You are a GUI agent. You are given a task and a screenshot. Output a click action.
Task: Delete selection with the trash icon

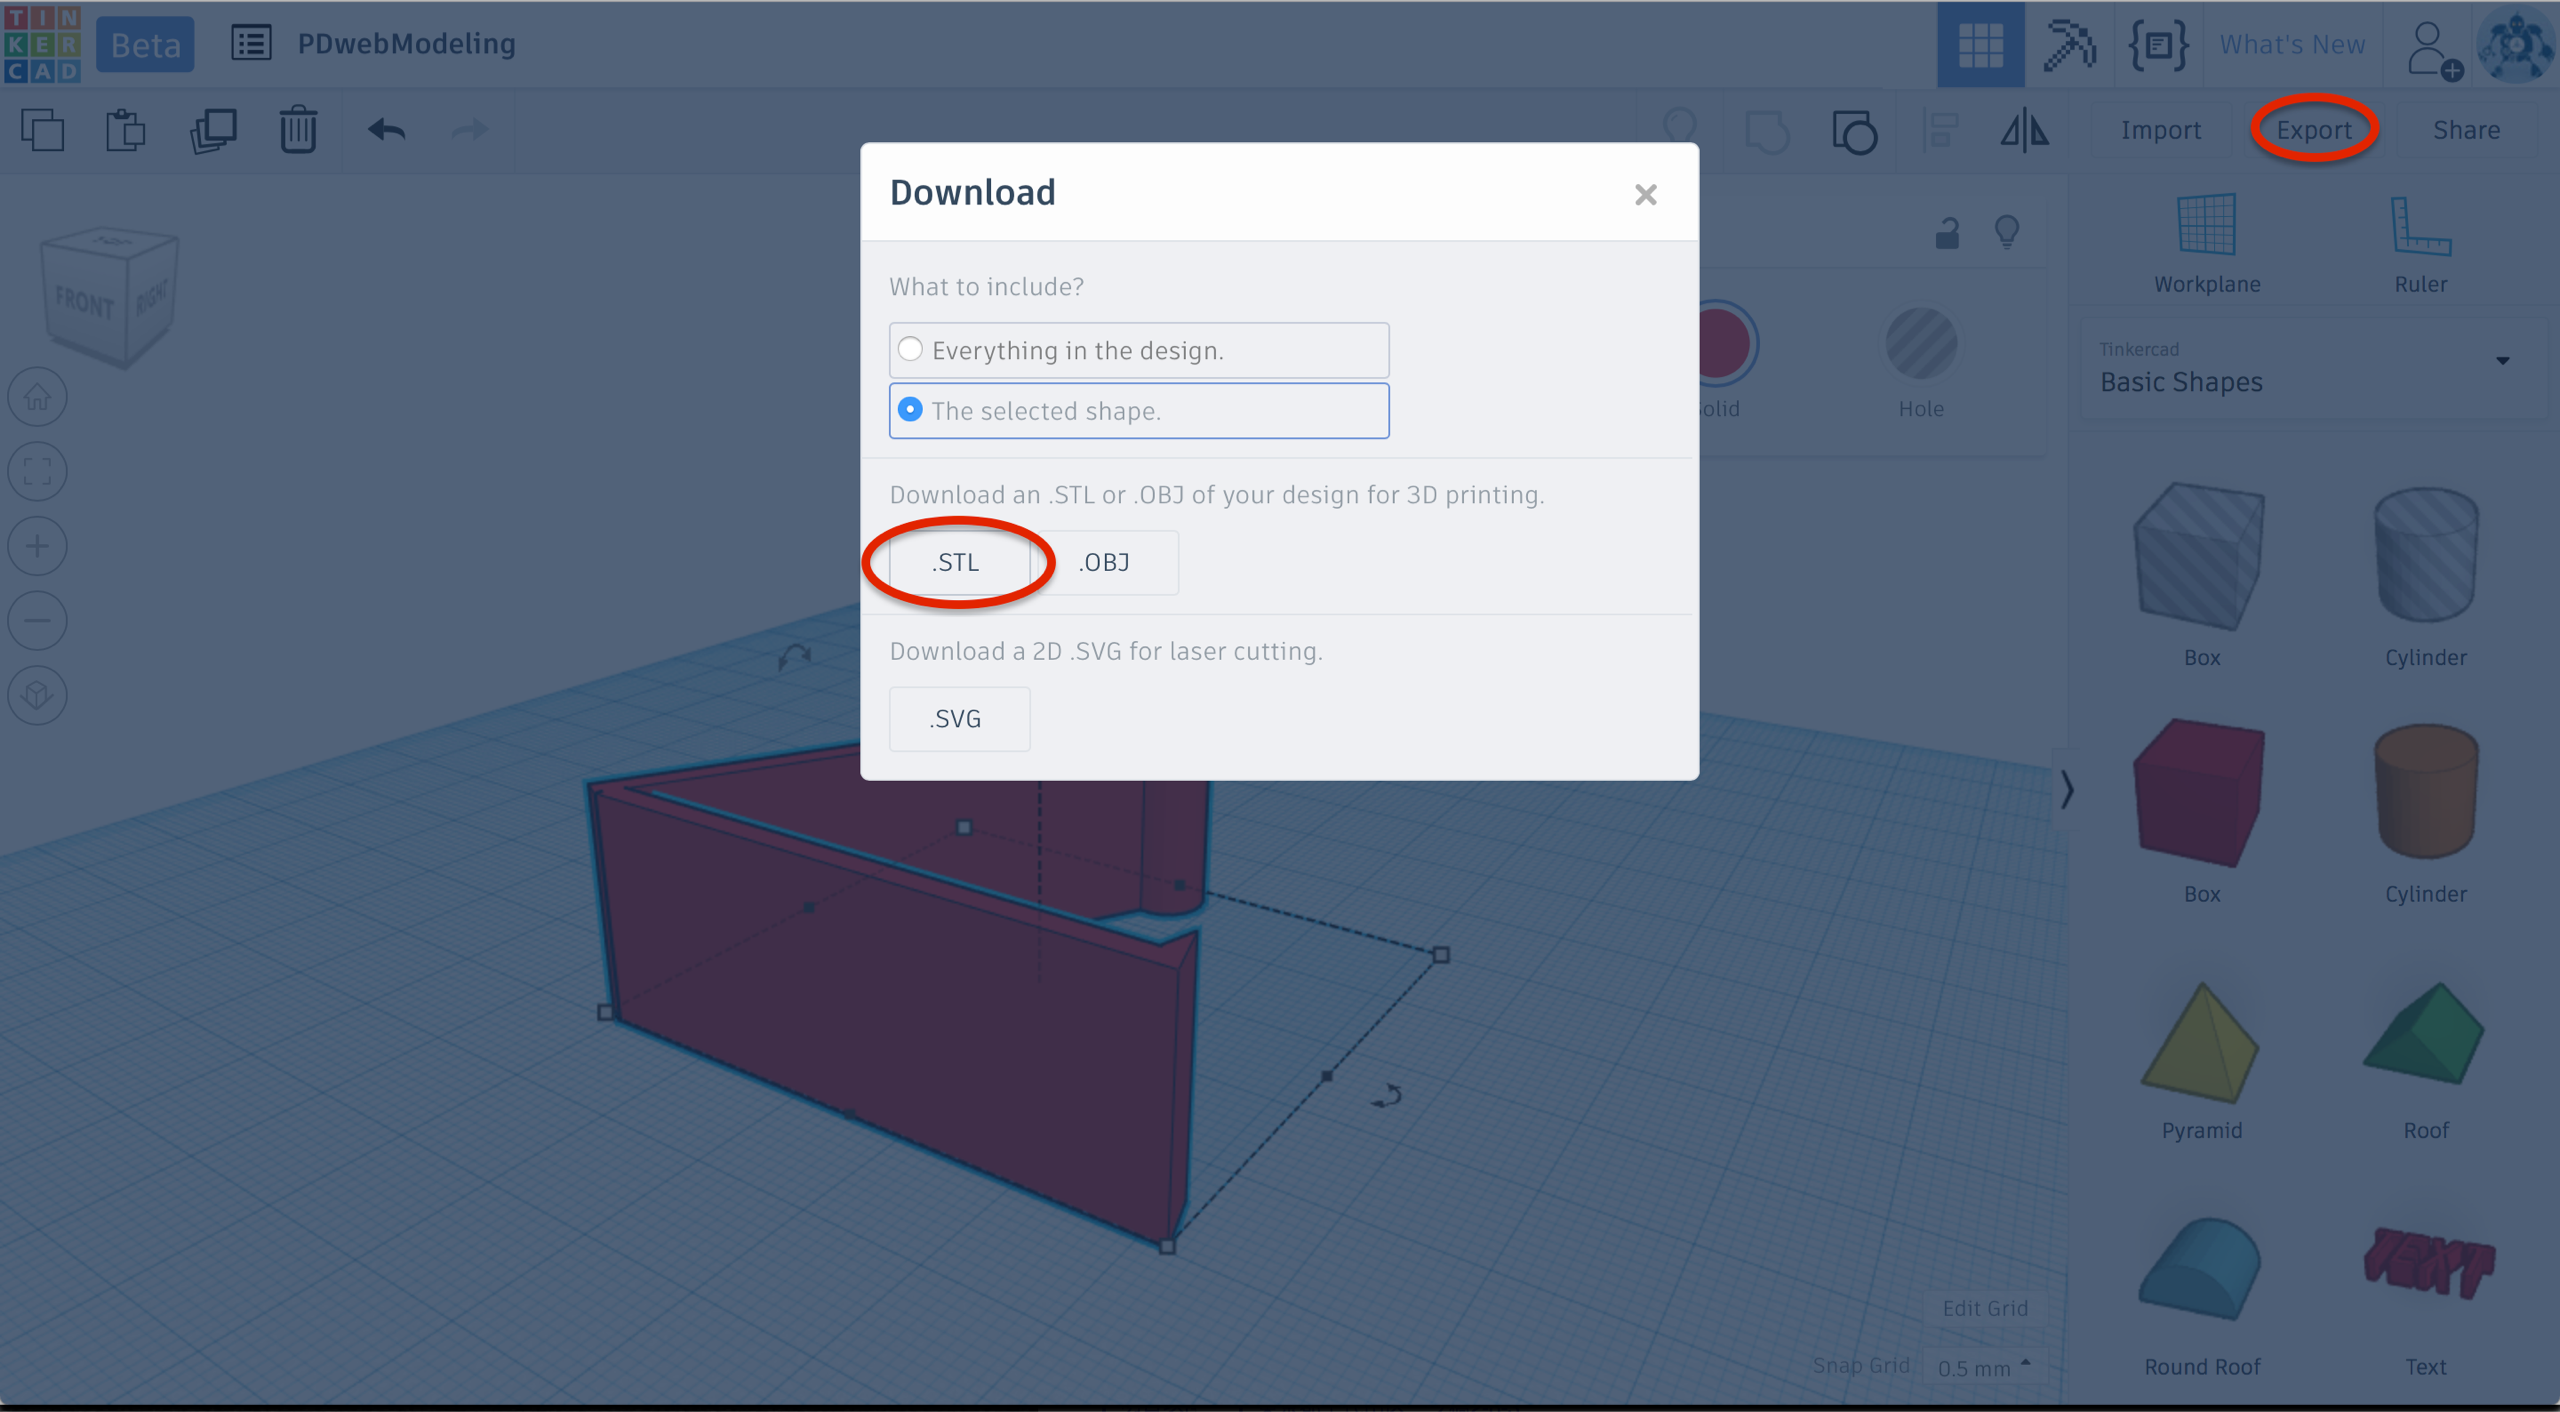pyautogui.click(x=298, y=131)
